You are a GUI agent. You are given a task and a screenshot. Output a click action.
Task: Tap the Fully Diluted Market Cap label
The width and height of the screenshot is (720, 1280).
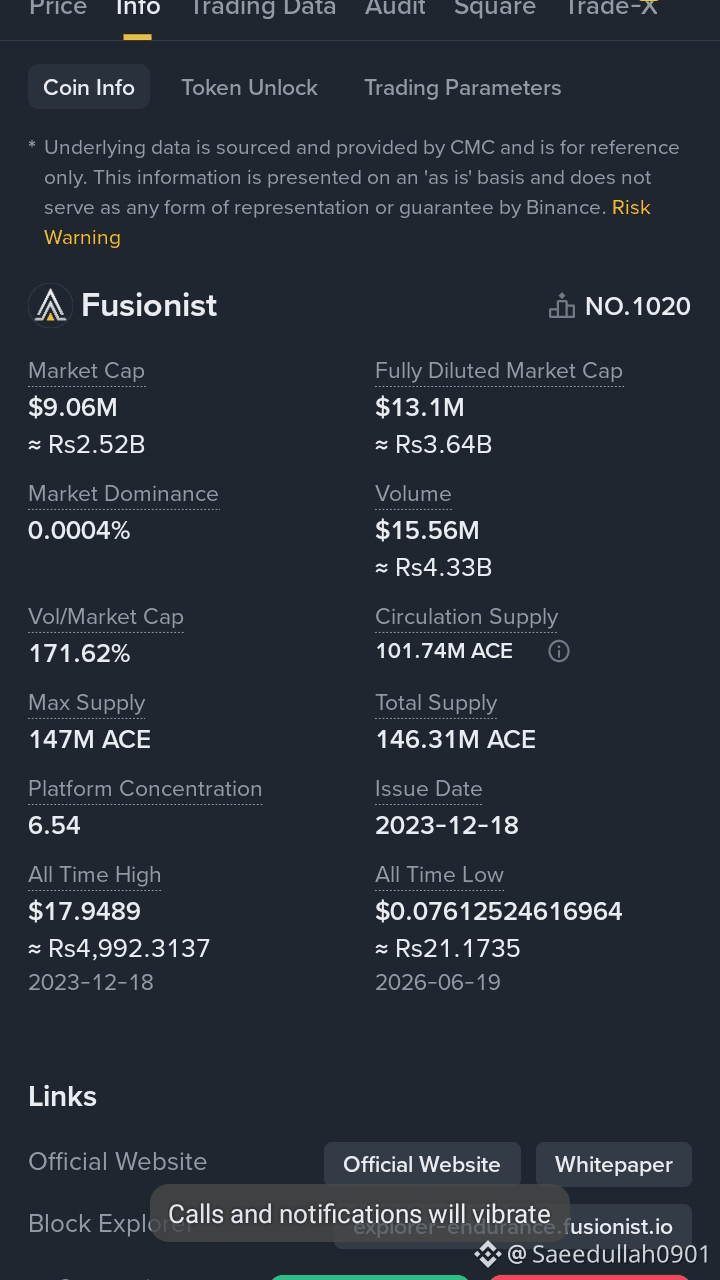[x=499, y=371]
